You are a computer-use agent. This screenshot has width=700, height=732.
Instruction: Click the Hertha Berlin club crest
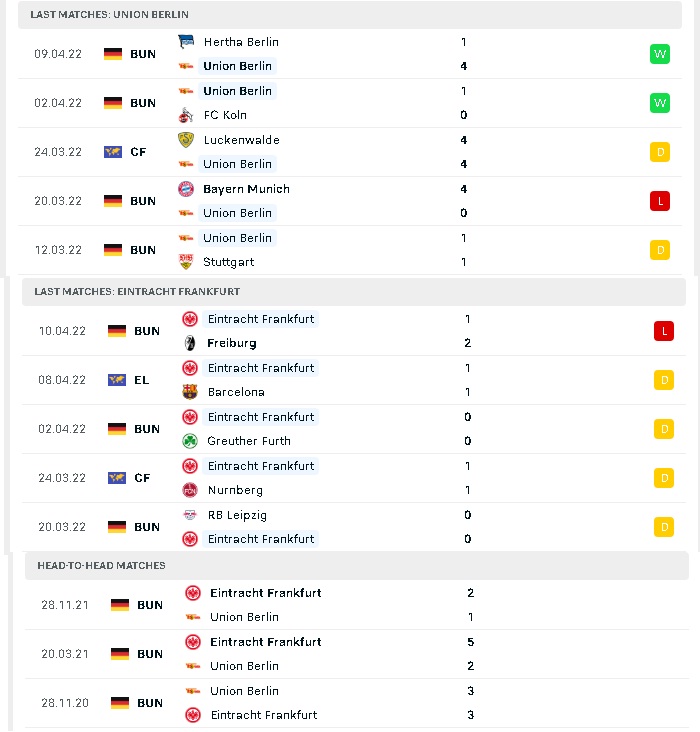pos(186,42)
